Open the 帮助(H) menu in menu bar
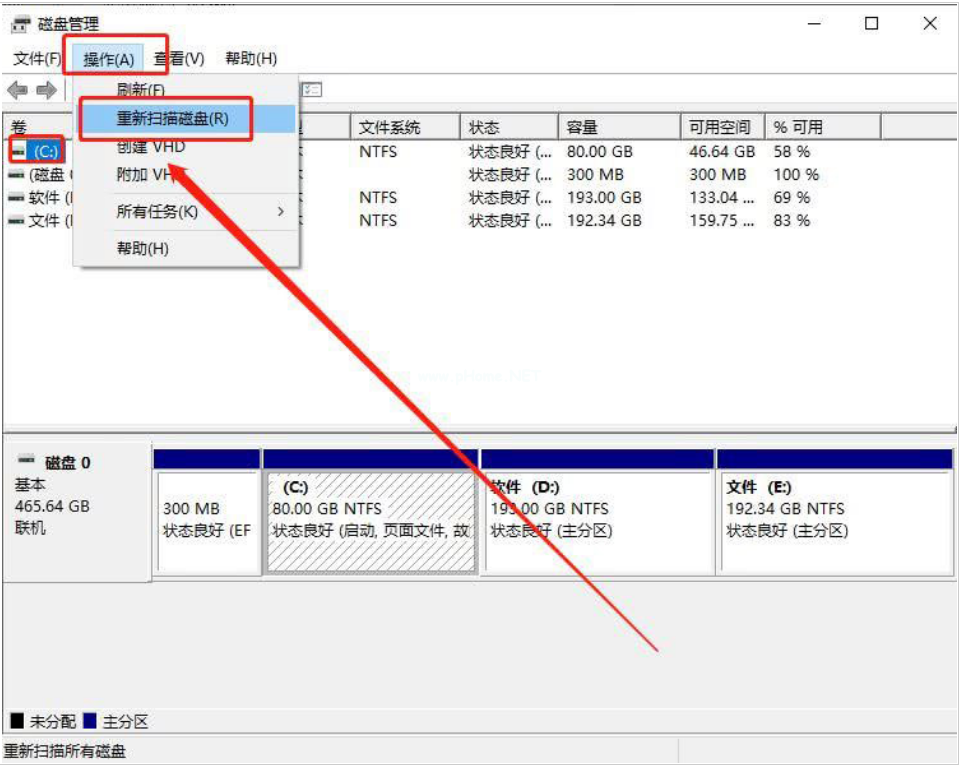 (251, 59)
